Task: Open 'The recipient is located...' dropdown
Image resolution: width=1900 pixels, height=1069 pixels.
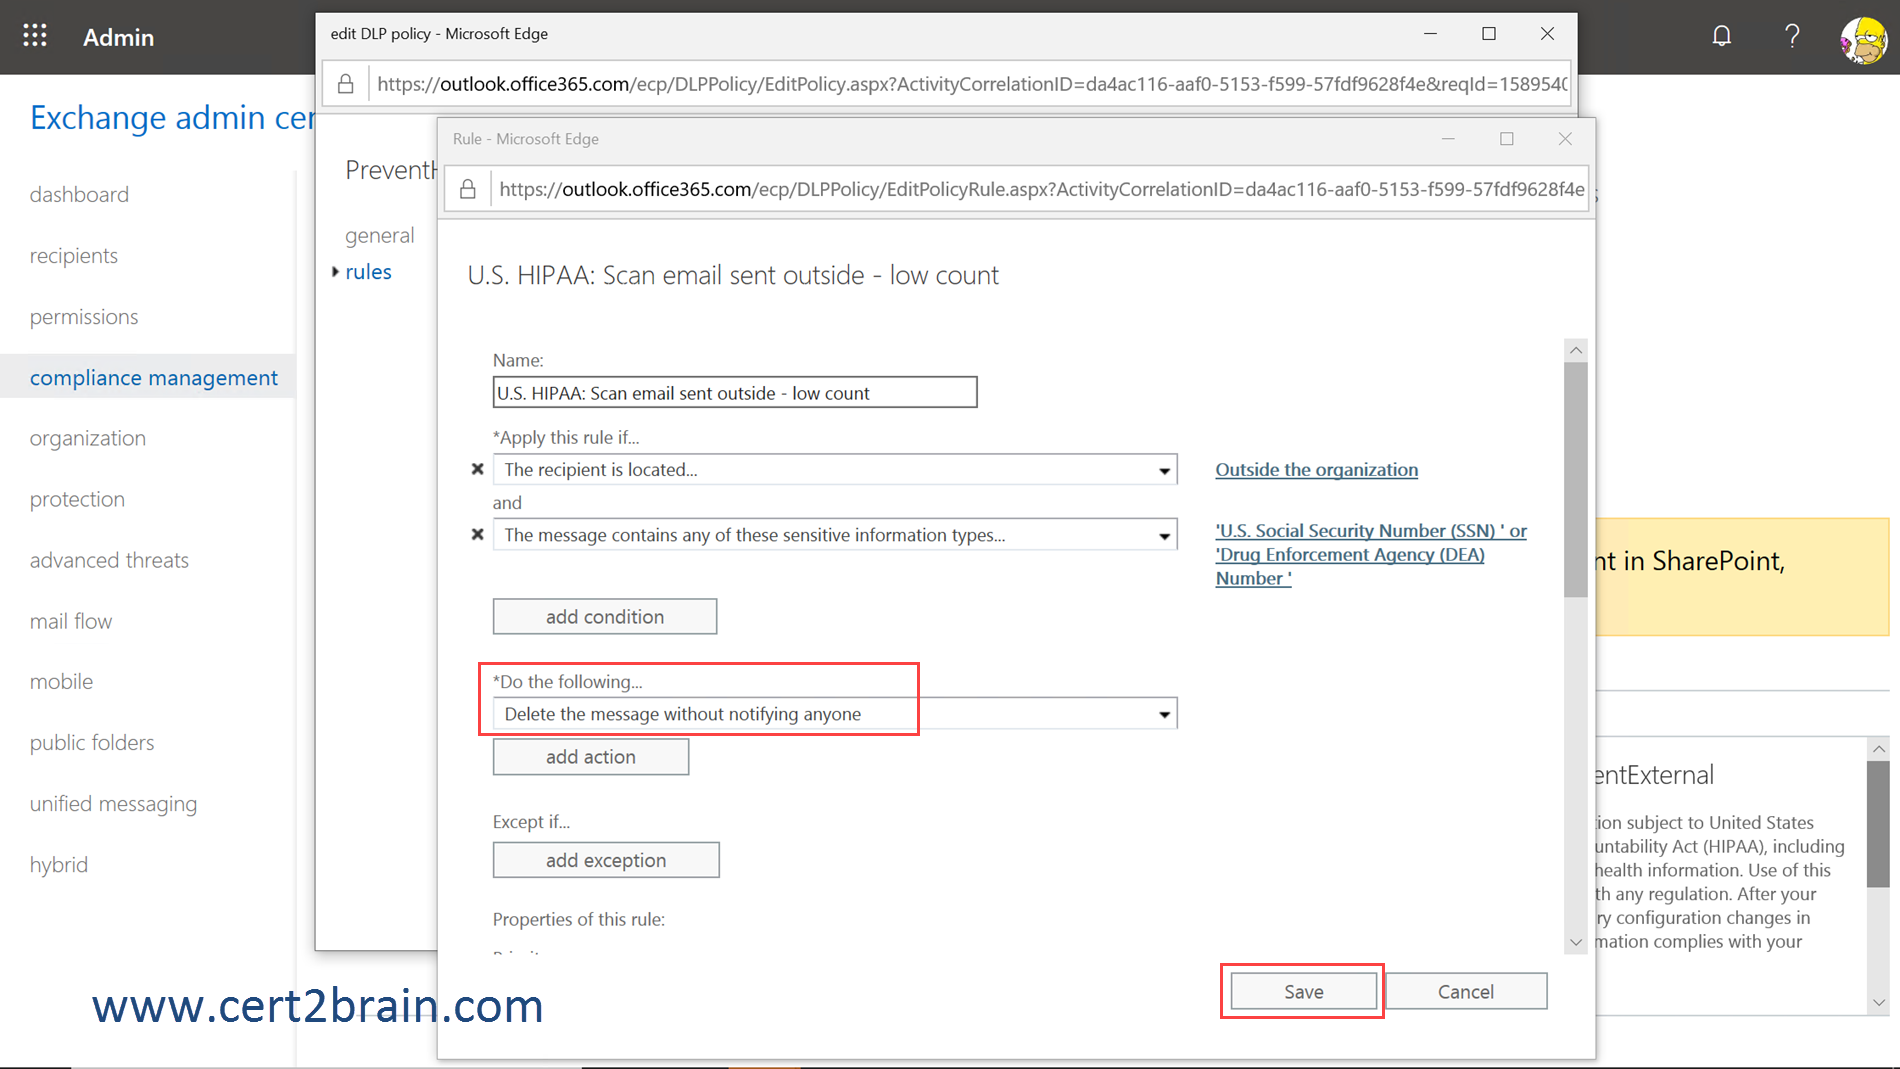Action: (x=835, y=470)
